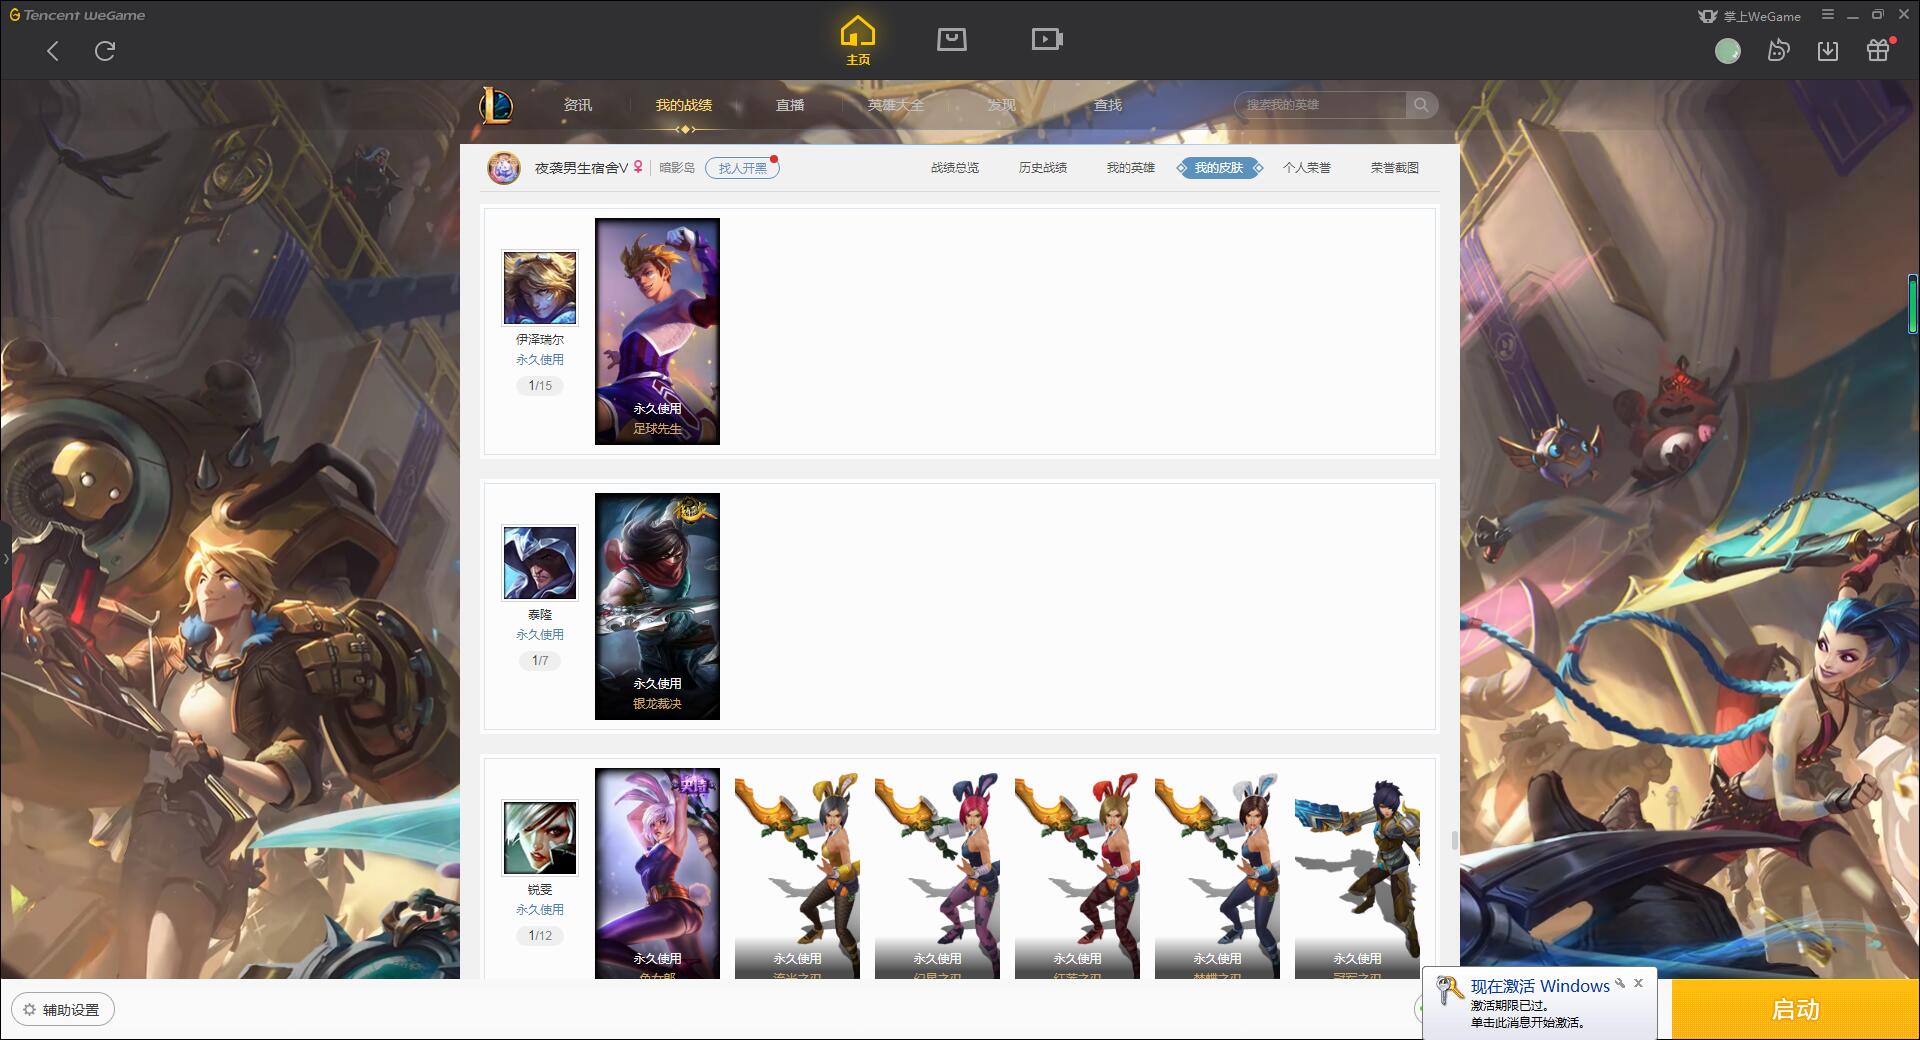This screenshot has height=1040, width=1920.
Task: Switch to 个人荣誉 sub-tab
Action: pos(1307,168)
